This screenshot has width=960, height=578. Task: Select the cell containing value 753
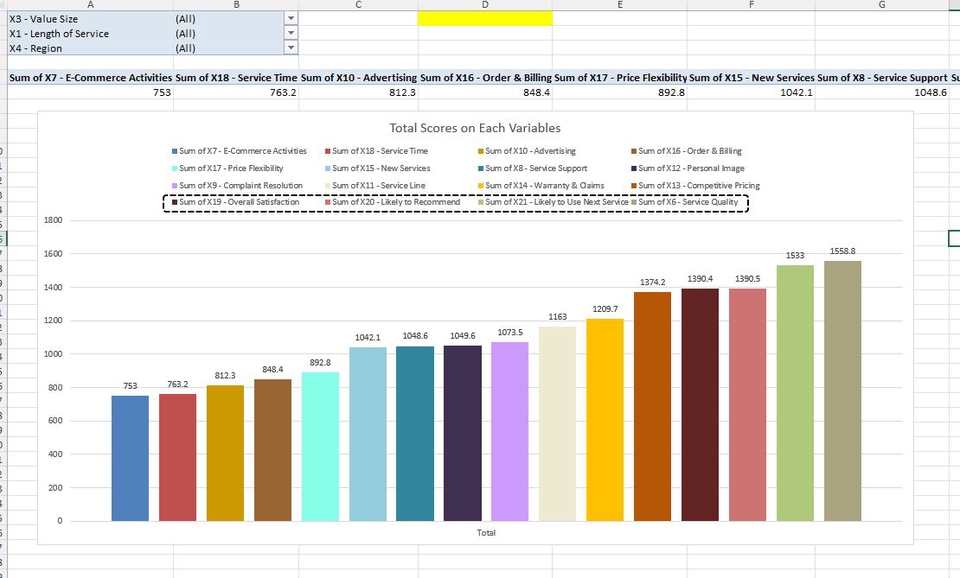coord(91,92)
